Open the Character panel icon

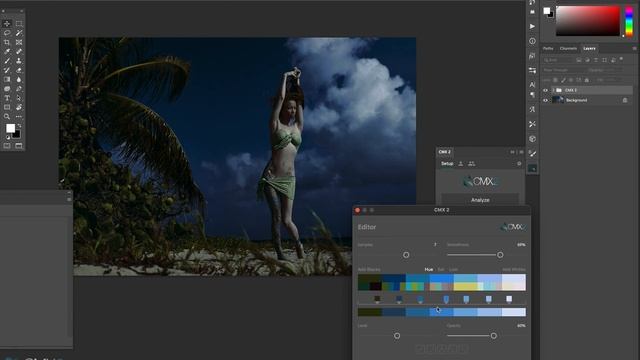tap(532, 84)
